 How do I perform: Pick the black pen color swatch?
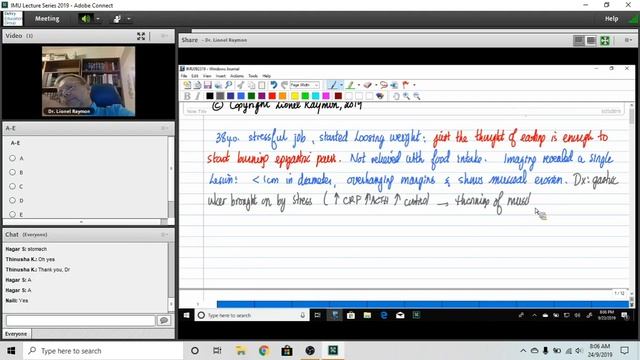(x=210, y=96)
